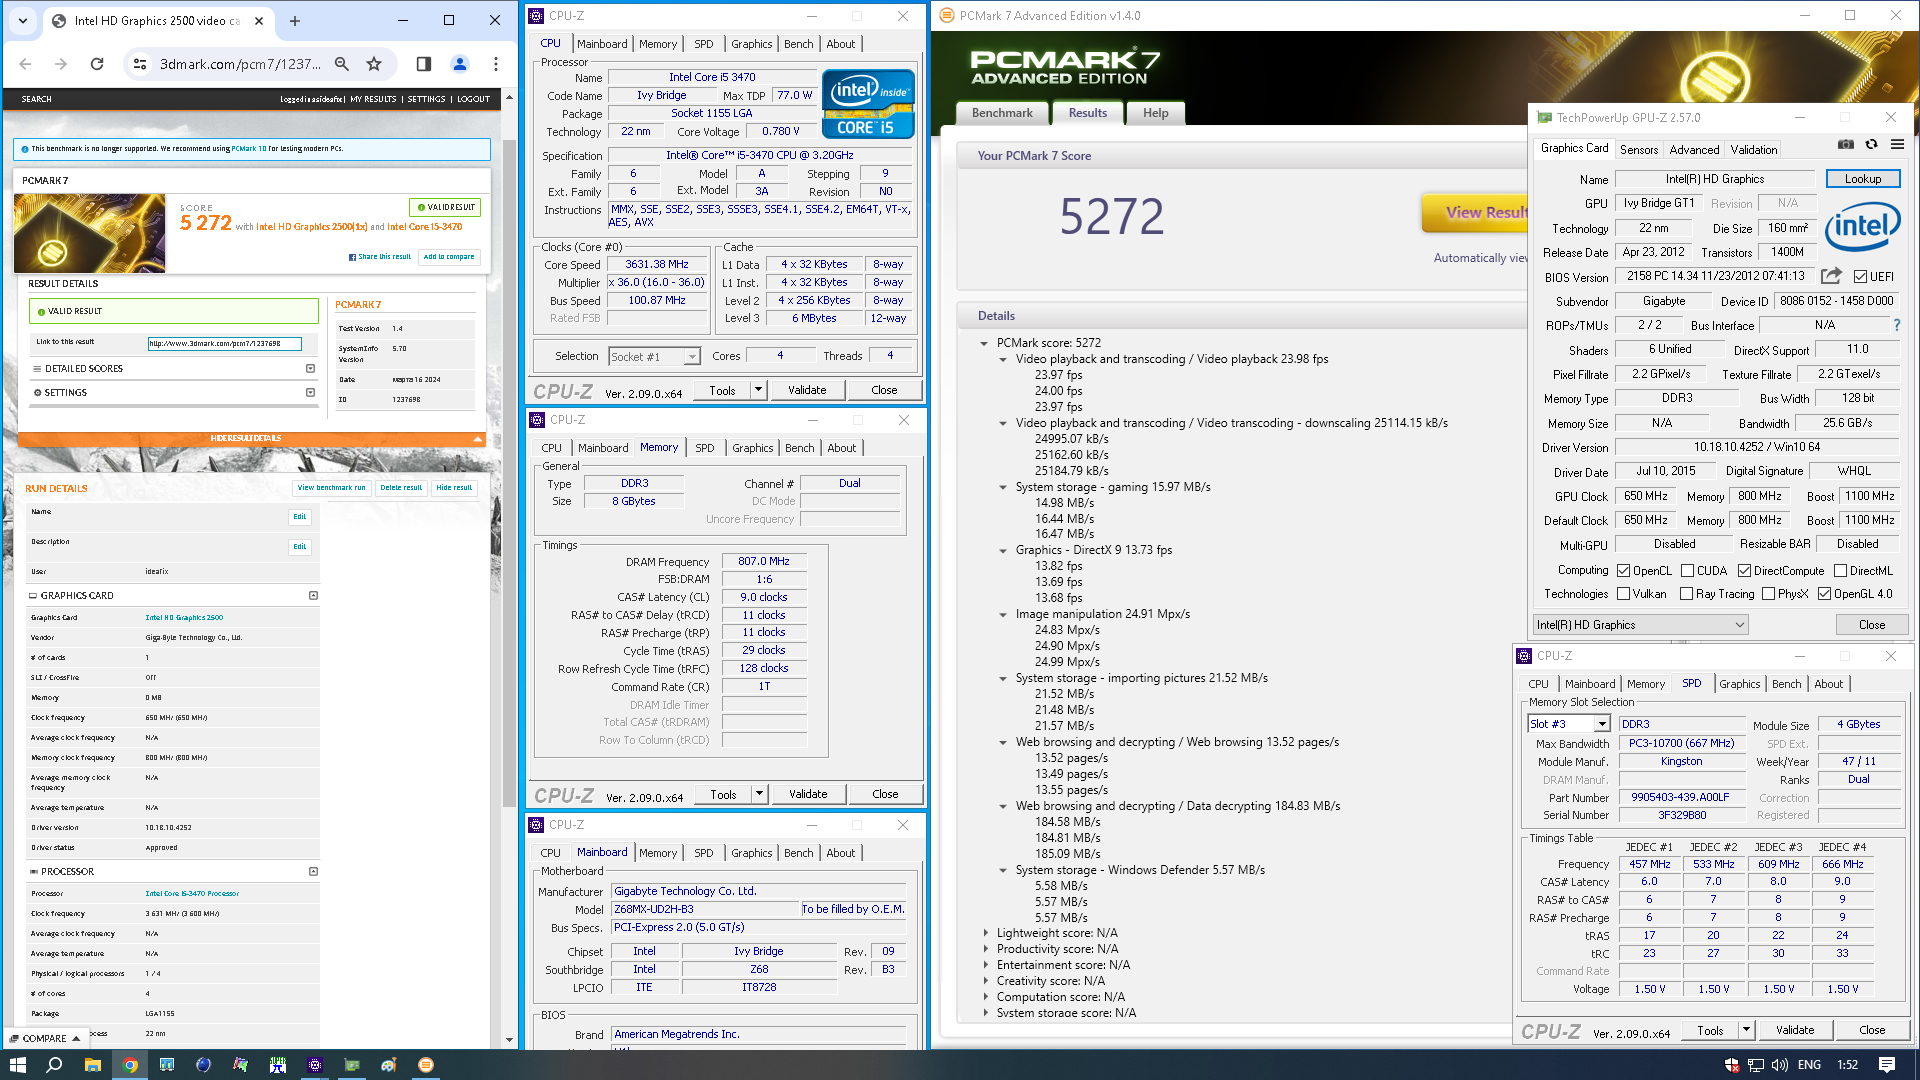Go back in Chrome
The height and width of the screenshot is (1080, 1920).
click(x=26, y=64)
